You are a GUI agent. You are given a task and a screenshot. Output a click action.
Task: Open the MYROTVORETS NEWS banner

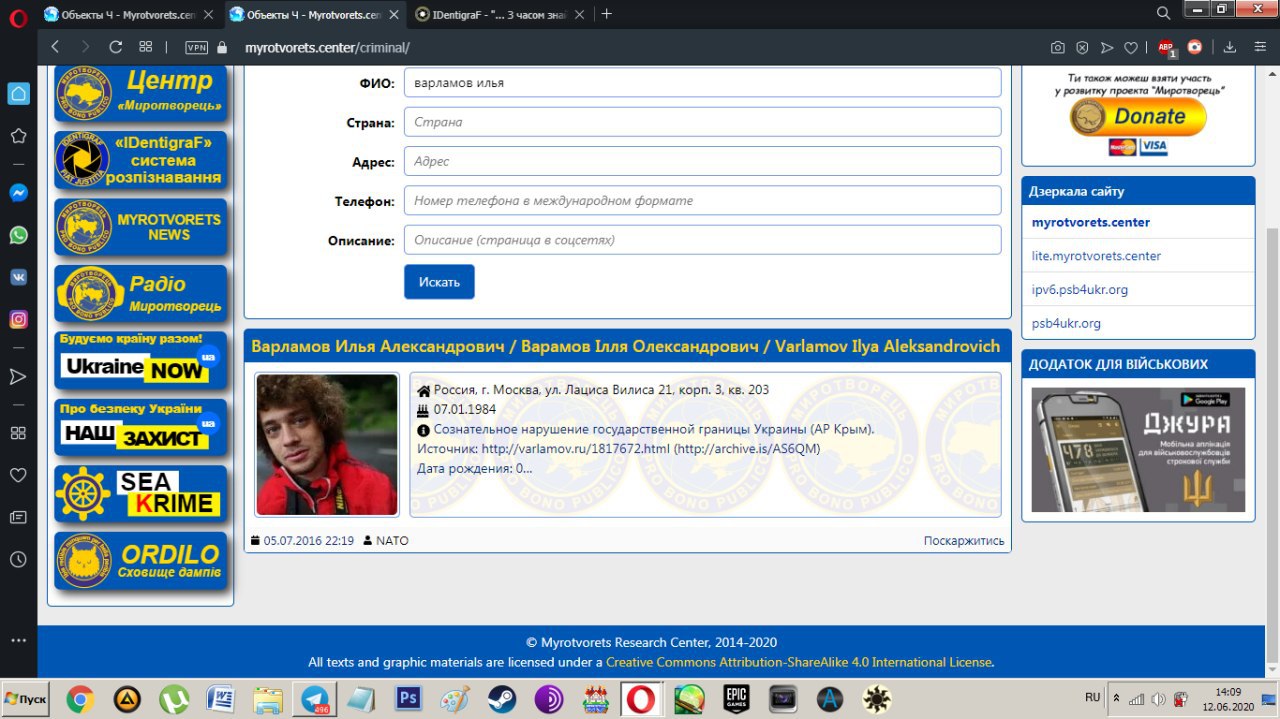coord(141,227)
